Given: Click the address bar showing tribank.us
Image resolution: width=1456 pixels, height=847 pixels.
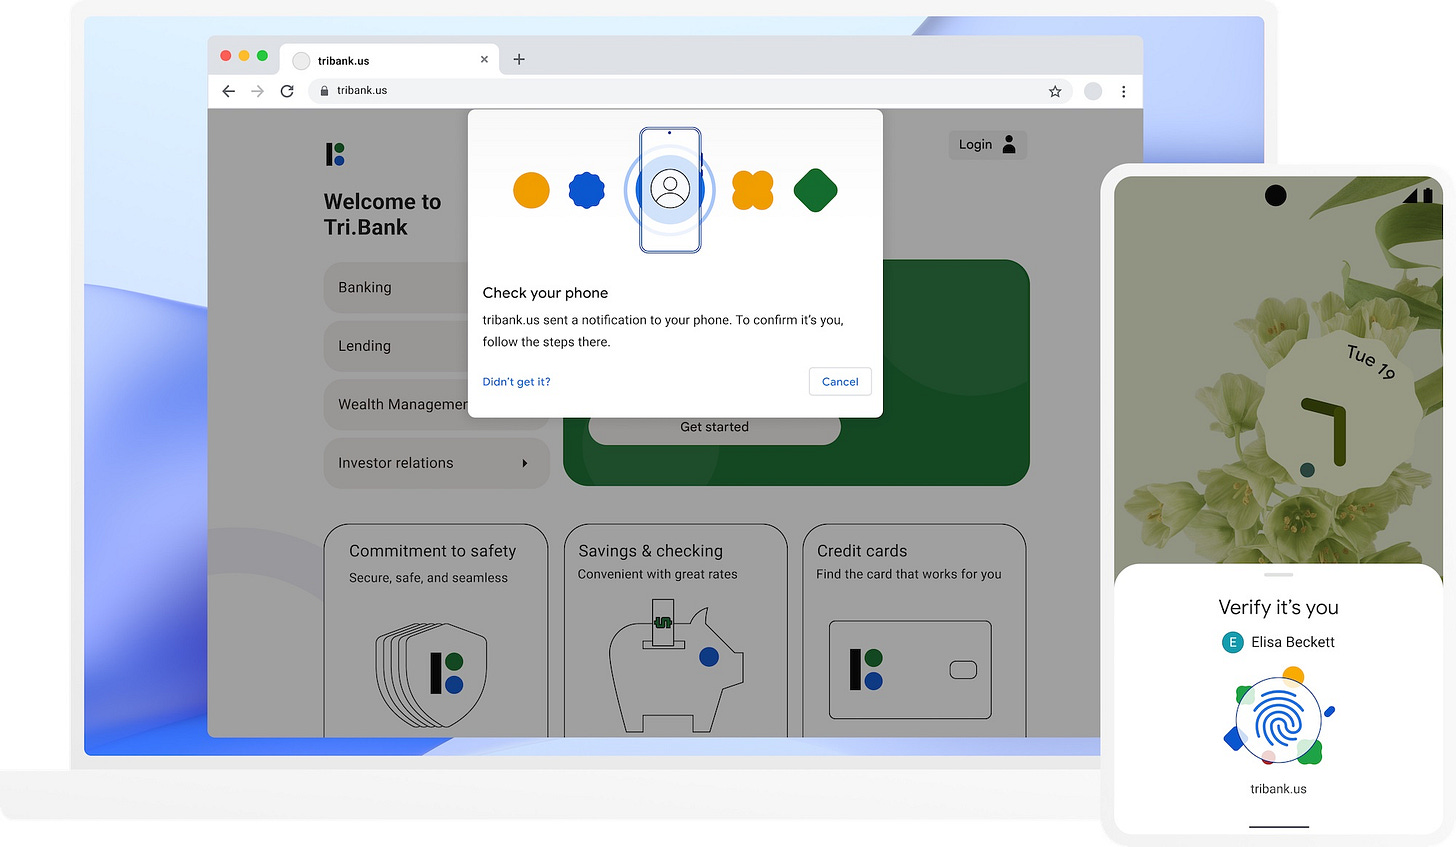Looking at the screenshot, I should tap(690, 91).
